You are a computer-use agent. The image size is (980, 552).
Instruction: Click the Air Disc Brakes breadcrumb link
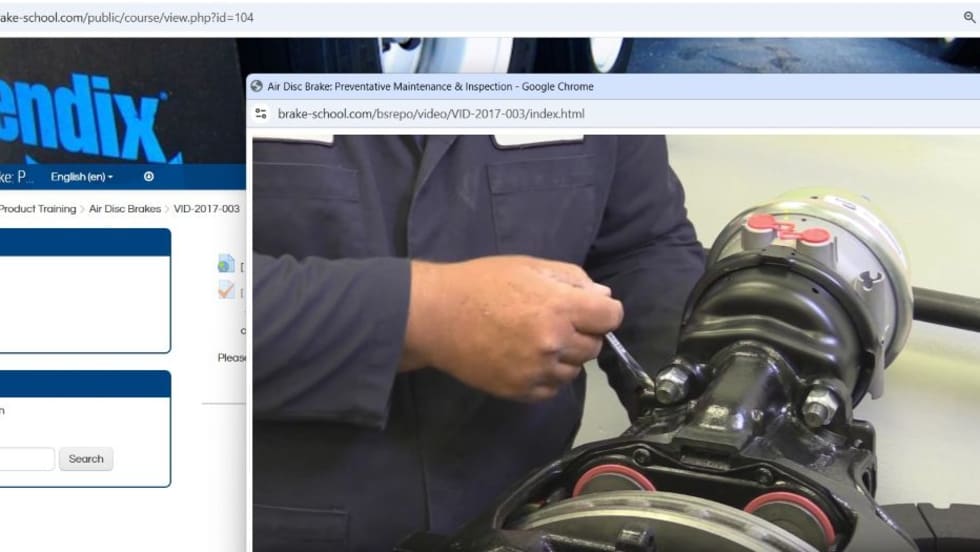tap(125, 209)
